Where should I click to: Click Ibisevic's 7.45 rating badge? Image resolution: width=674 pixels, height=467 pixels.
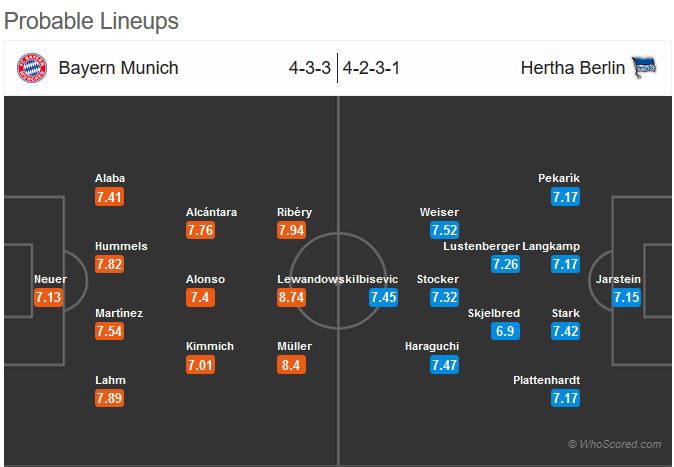coord(383,297)
